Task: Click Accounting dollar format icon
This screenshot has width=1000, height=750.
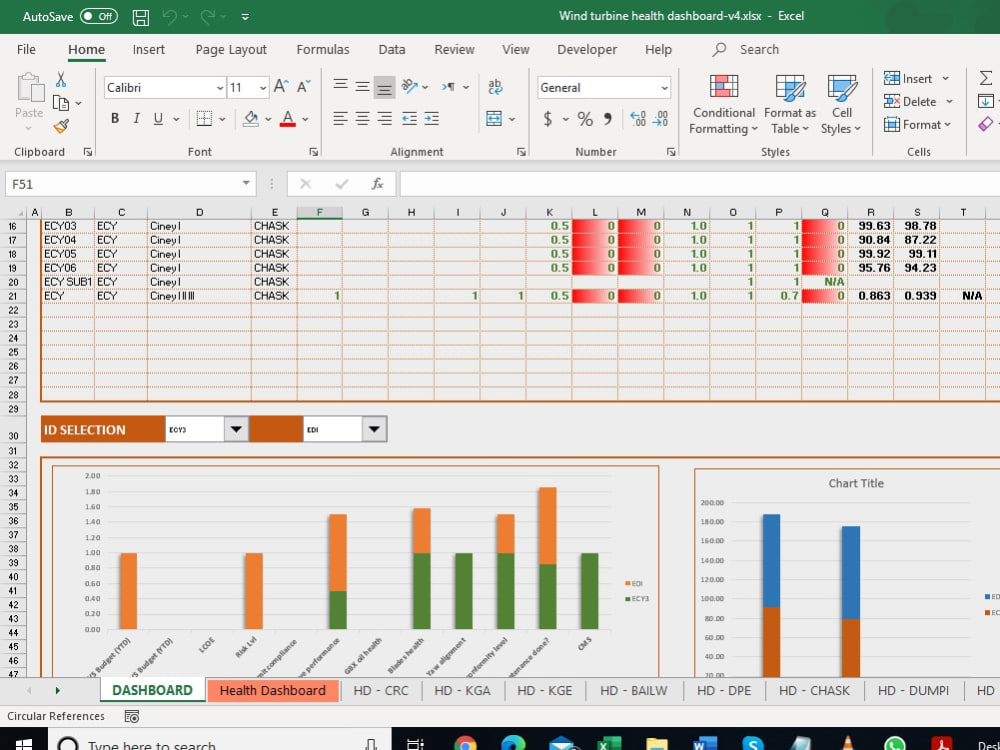Action: tap(548, 119)
